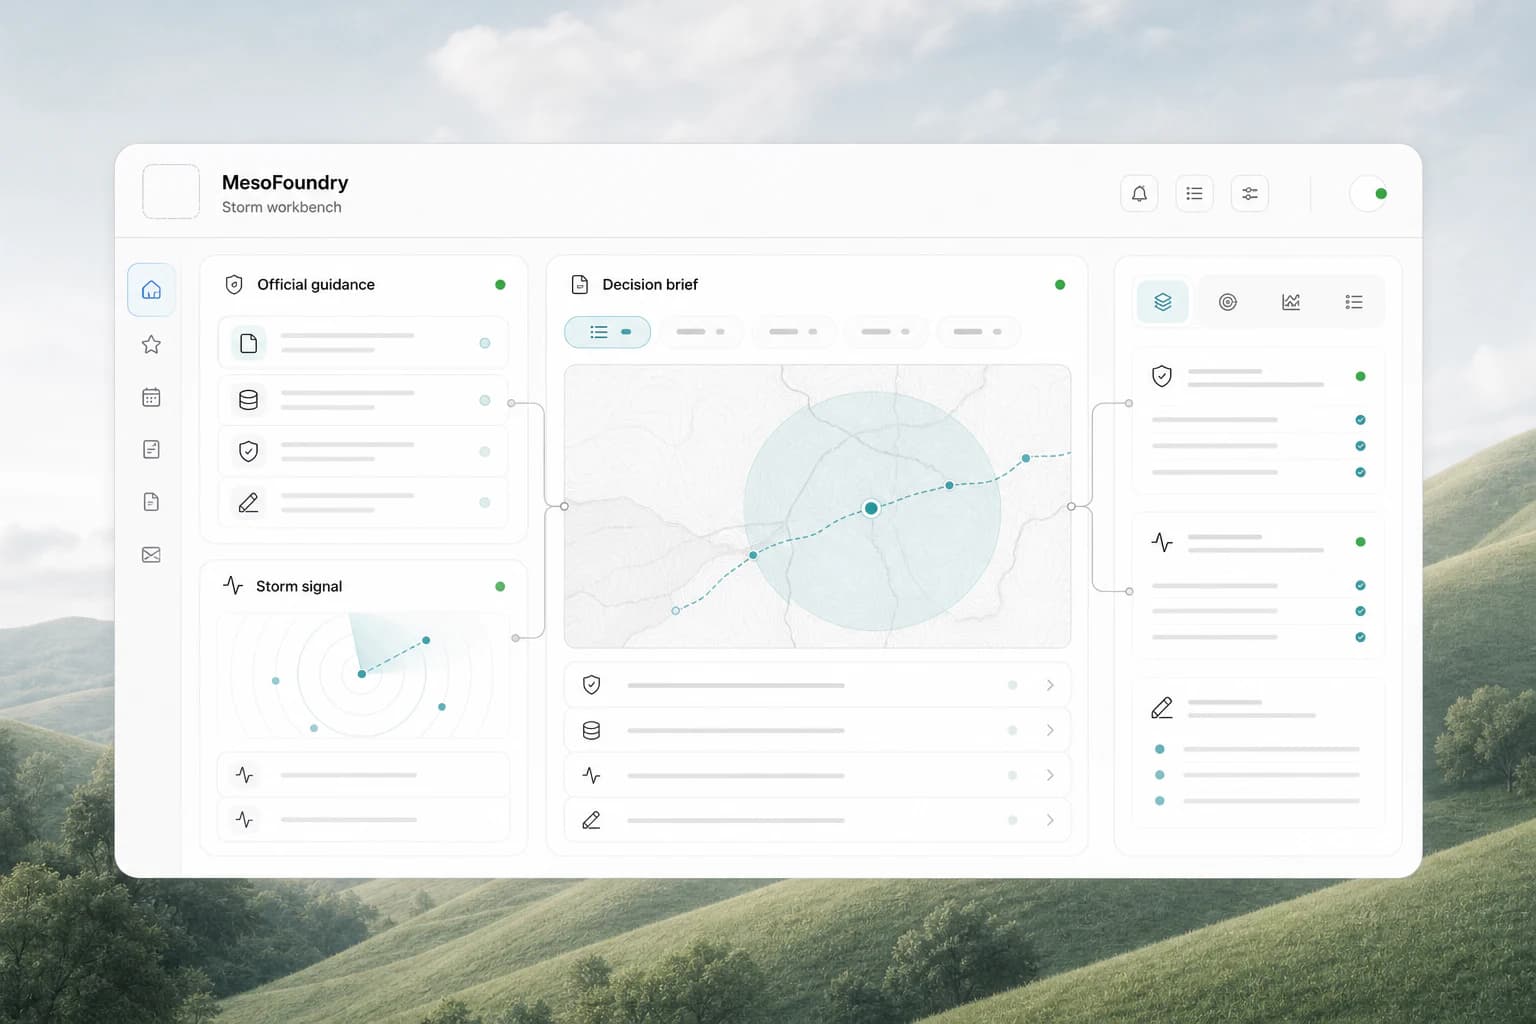Viewport: 1536px width, 1024px height.
Task: Open the document icon in the sidebar
Action: [152, 502]
